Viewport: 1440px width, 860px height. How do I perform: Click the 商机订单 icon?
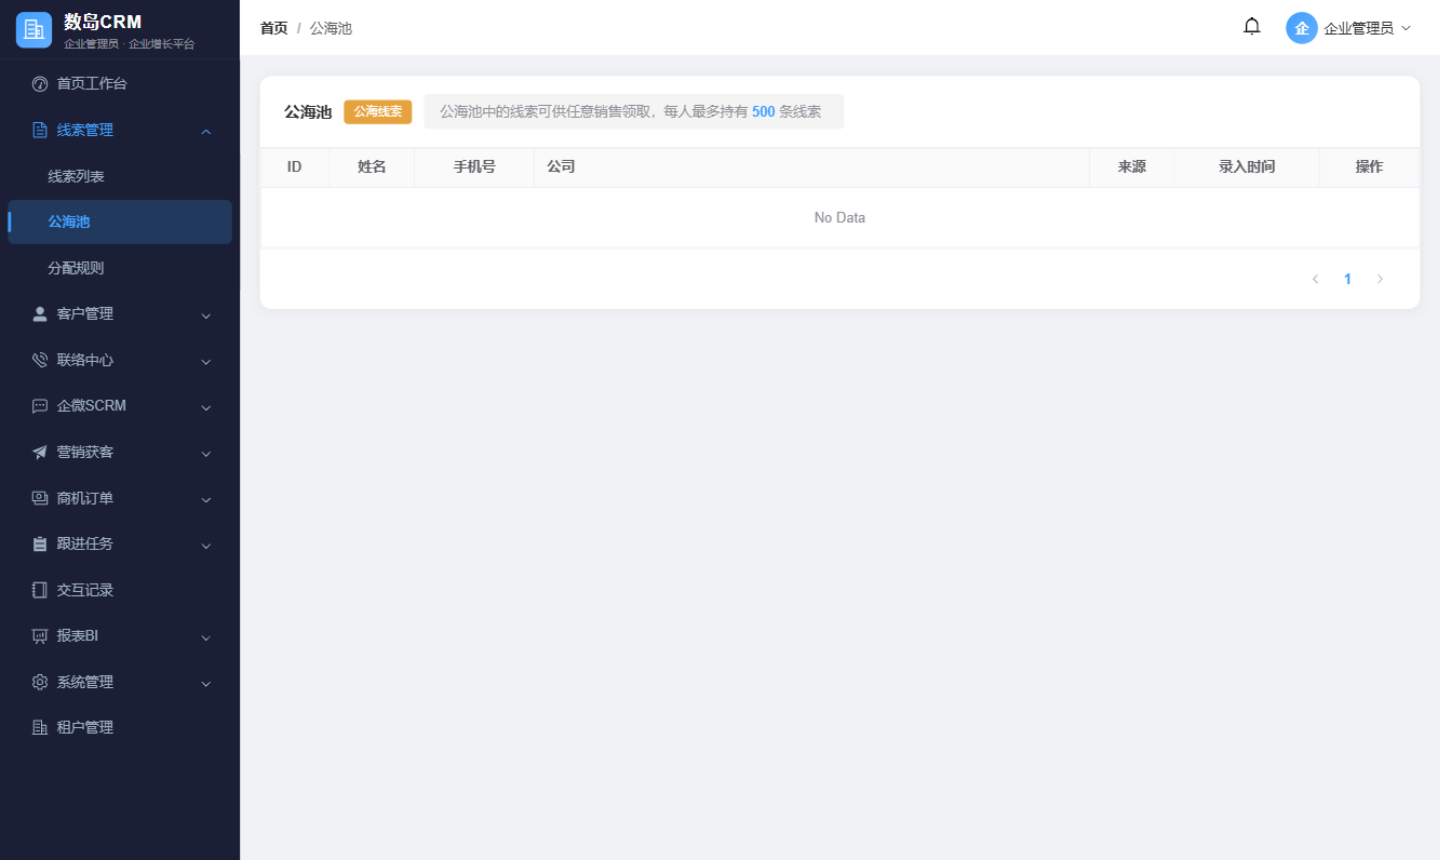(40, 498)
